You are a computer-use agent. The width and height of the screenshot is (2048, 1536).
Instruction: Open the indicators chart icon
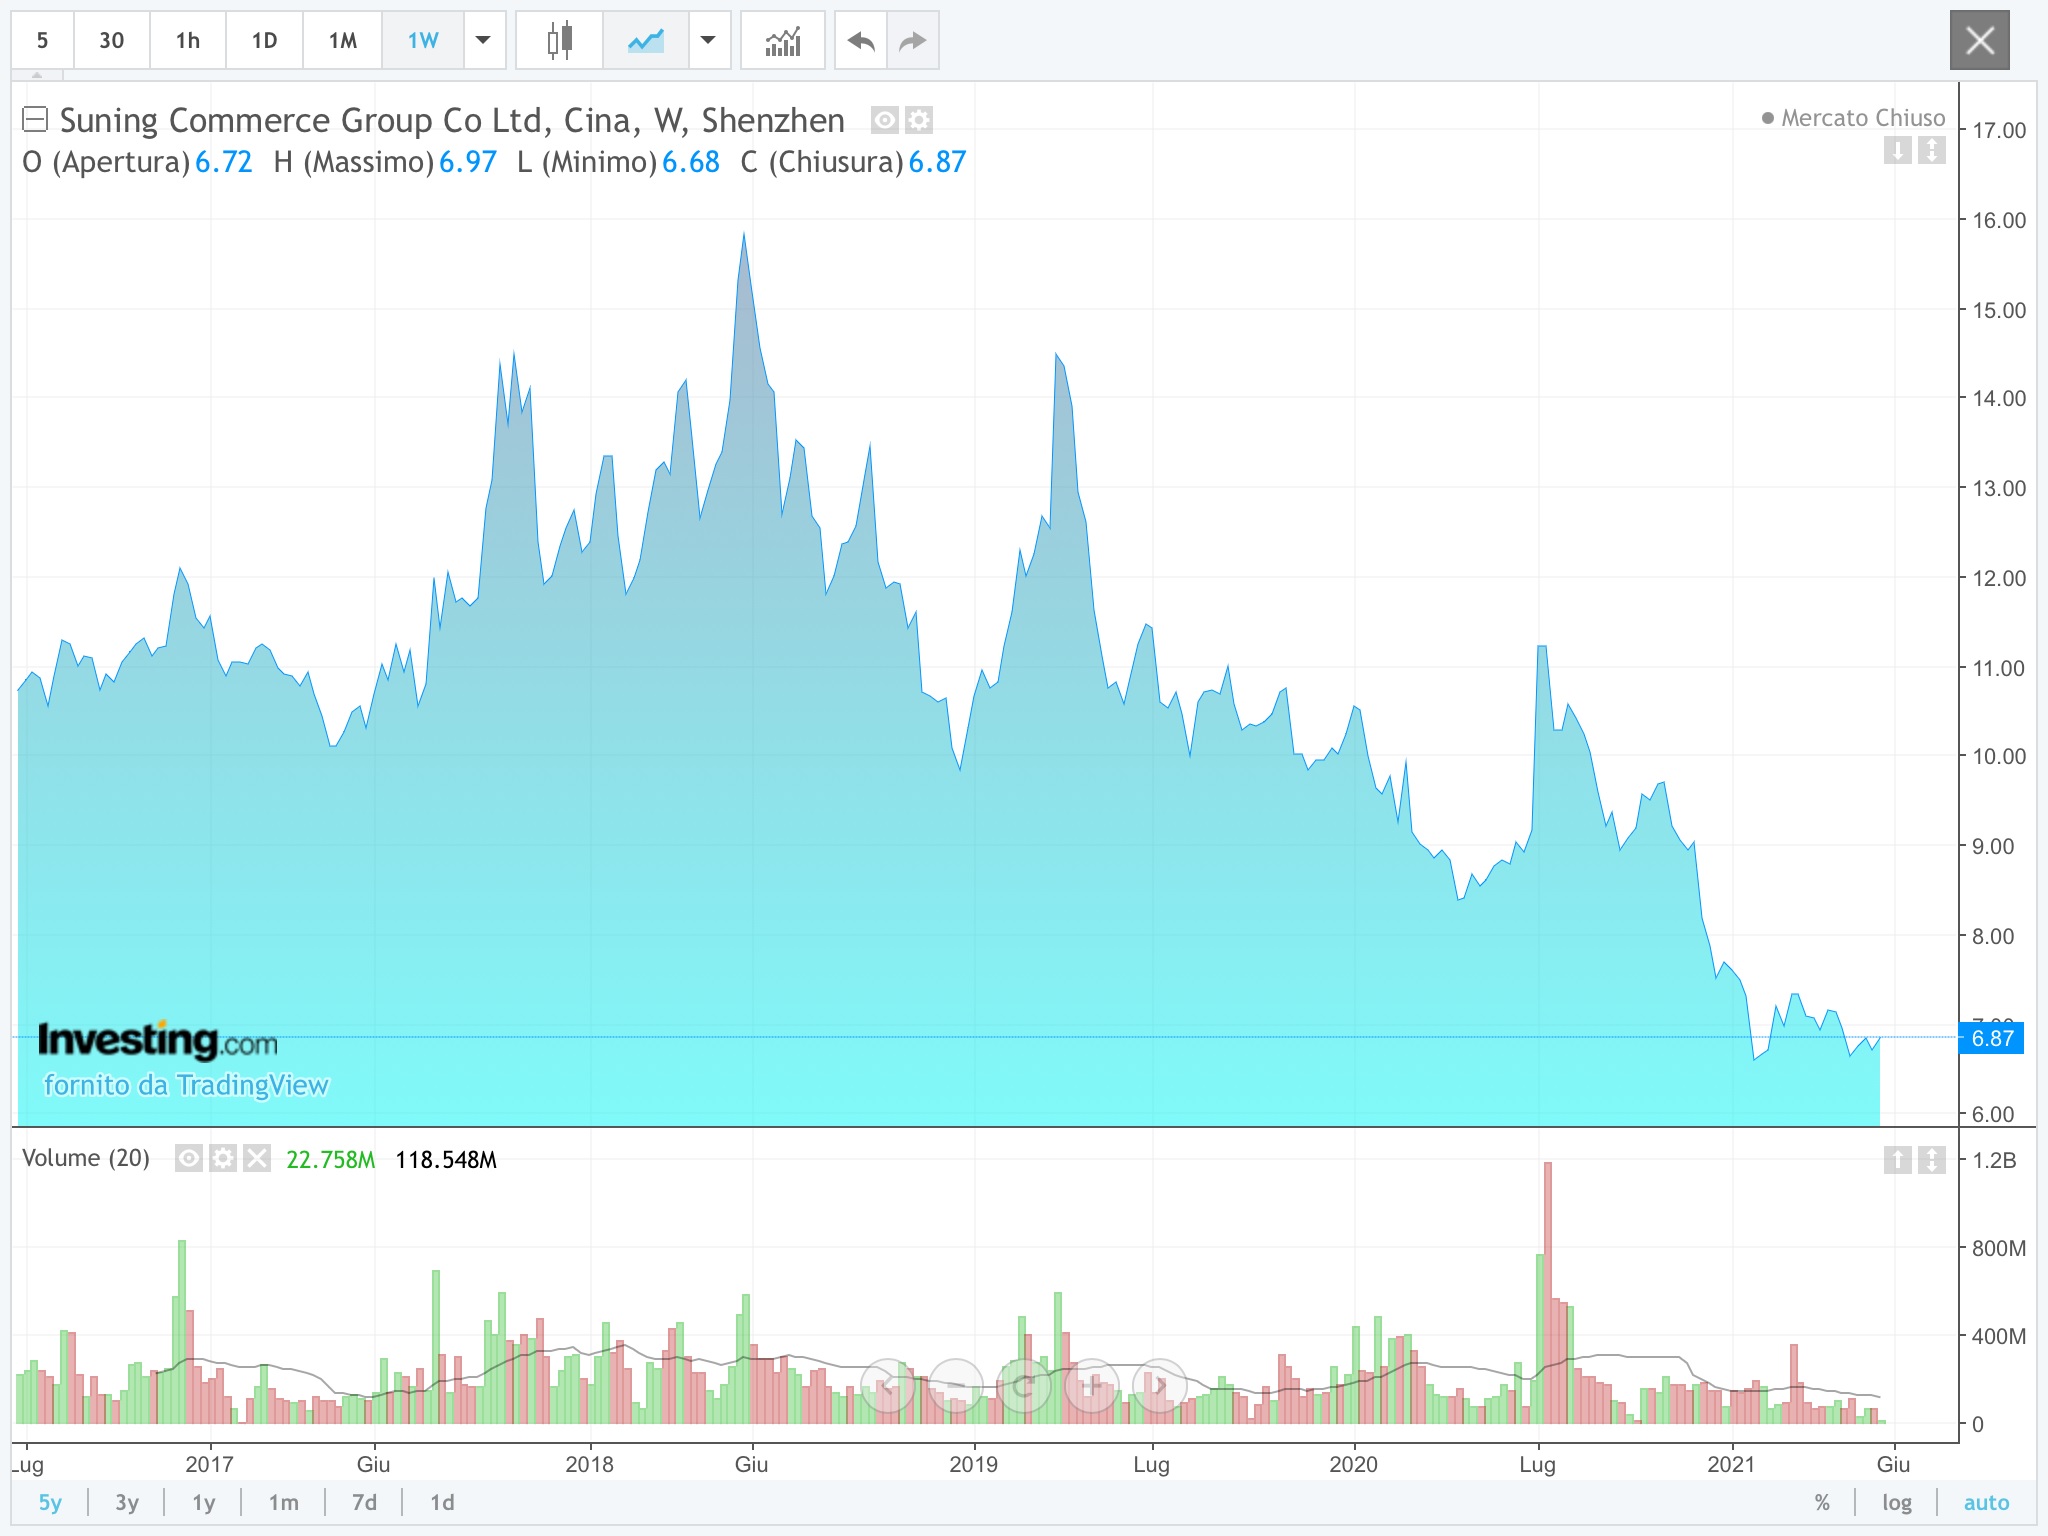(782, 41)
